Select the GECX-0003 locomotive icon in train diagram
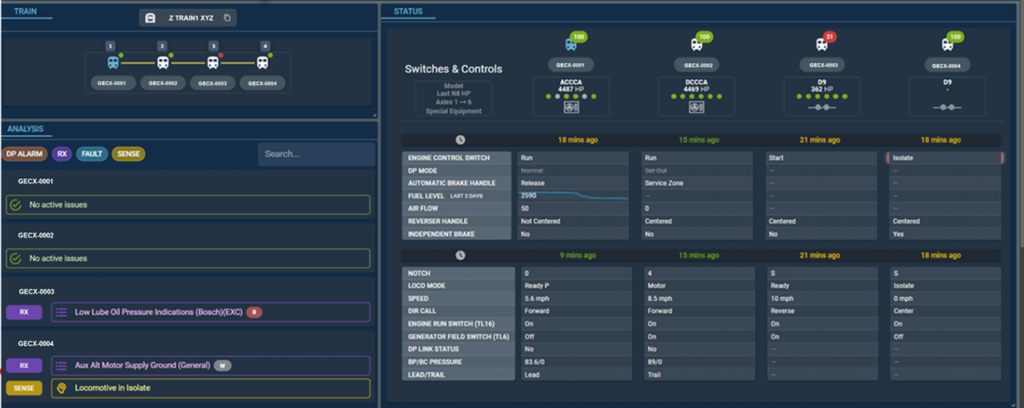 pos(213,62)
